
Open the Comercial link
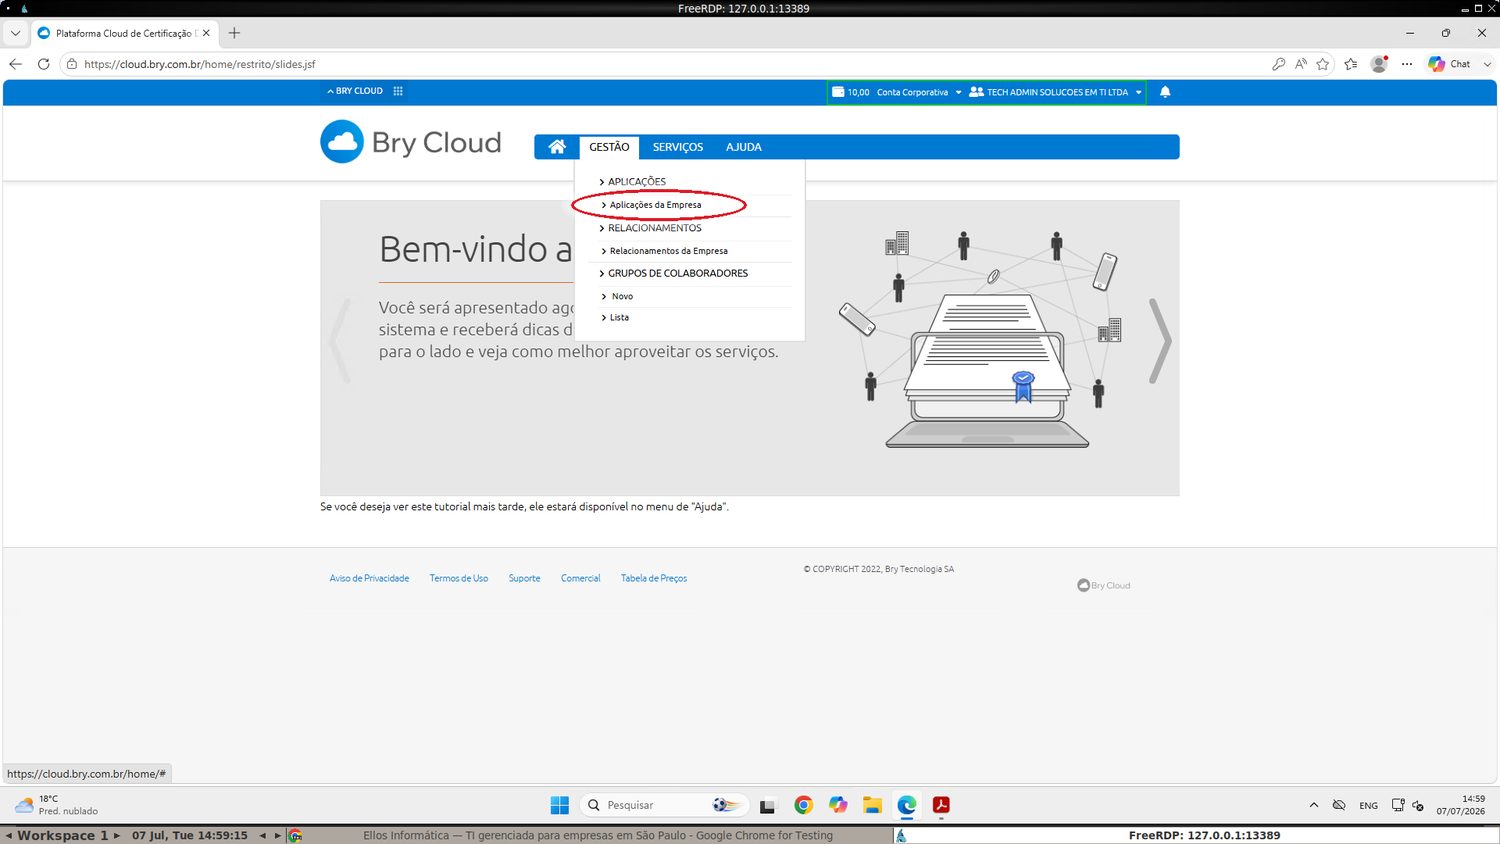580,578
